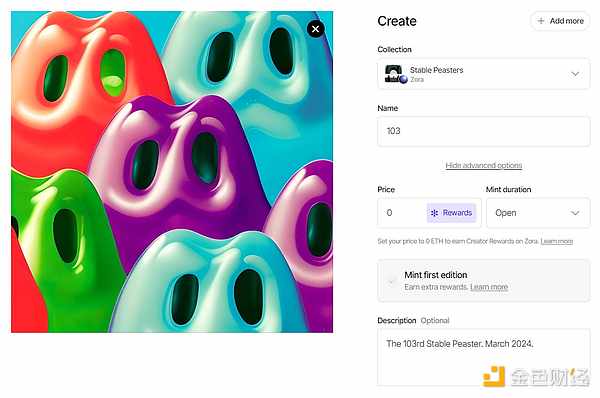The image size is (600, 398).
Task: Click the Stable Peasters collection avatar icon
Action: 393,73
